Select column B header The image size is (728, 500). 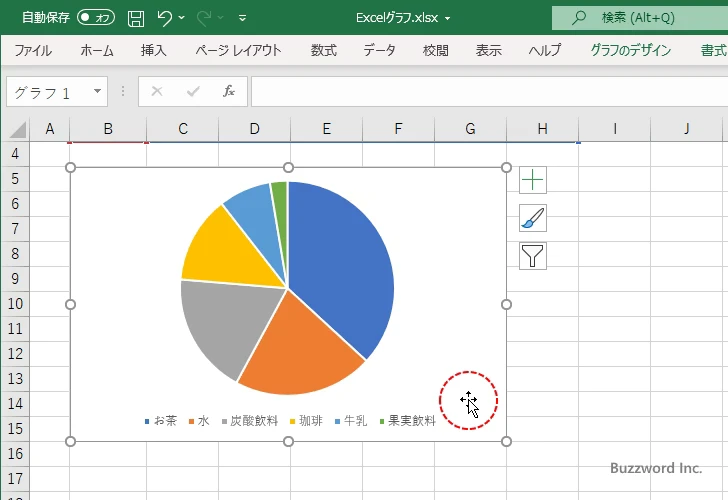pos(108,129)
